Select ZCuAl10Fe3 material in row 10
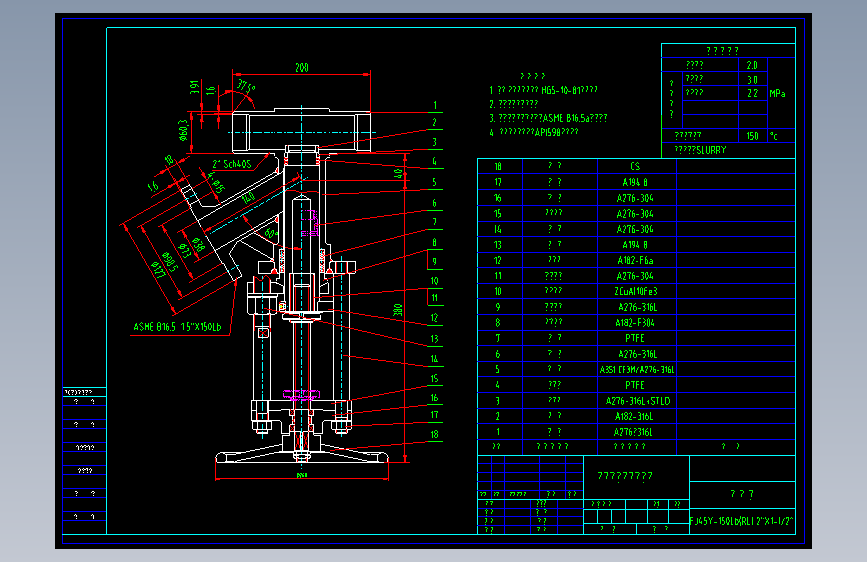Screen dimensions: 867x562 636,291
